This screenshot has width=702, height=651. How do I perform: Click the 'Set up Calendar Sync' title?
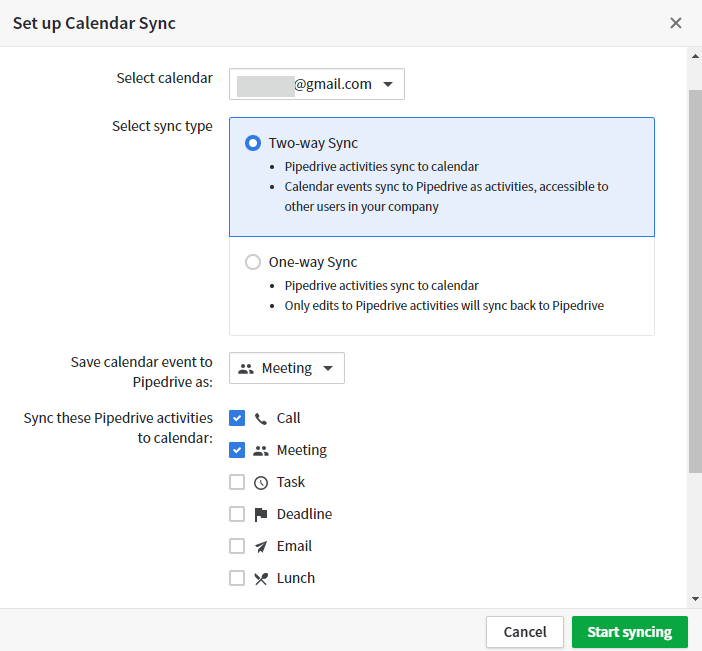click(x=94, y=23)
